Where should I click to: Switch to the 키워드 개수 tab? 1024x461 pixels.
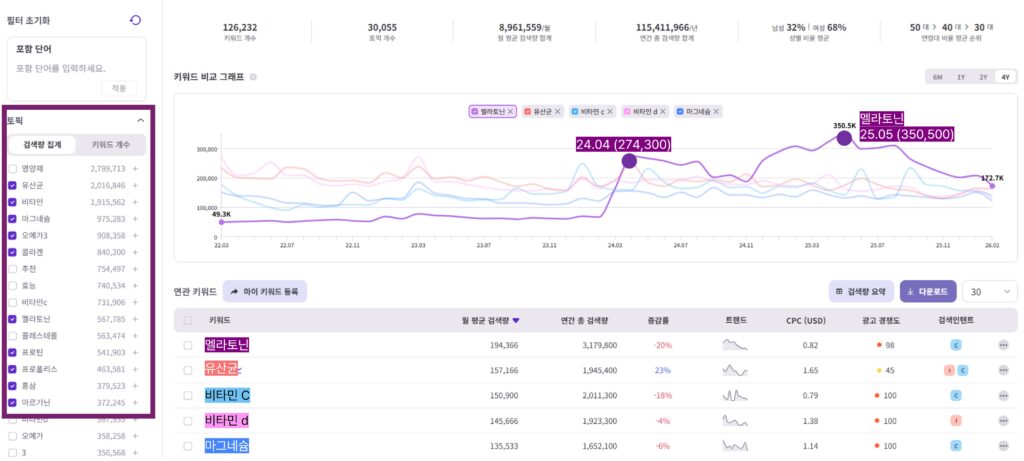pyautogui.click(x=111, y=145)
